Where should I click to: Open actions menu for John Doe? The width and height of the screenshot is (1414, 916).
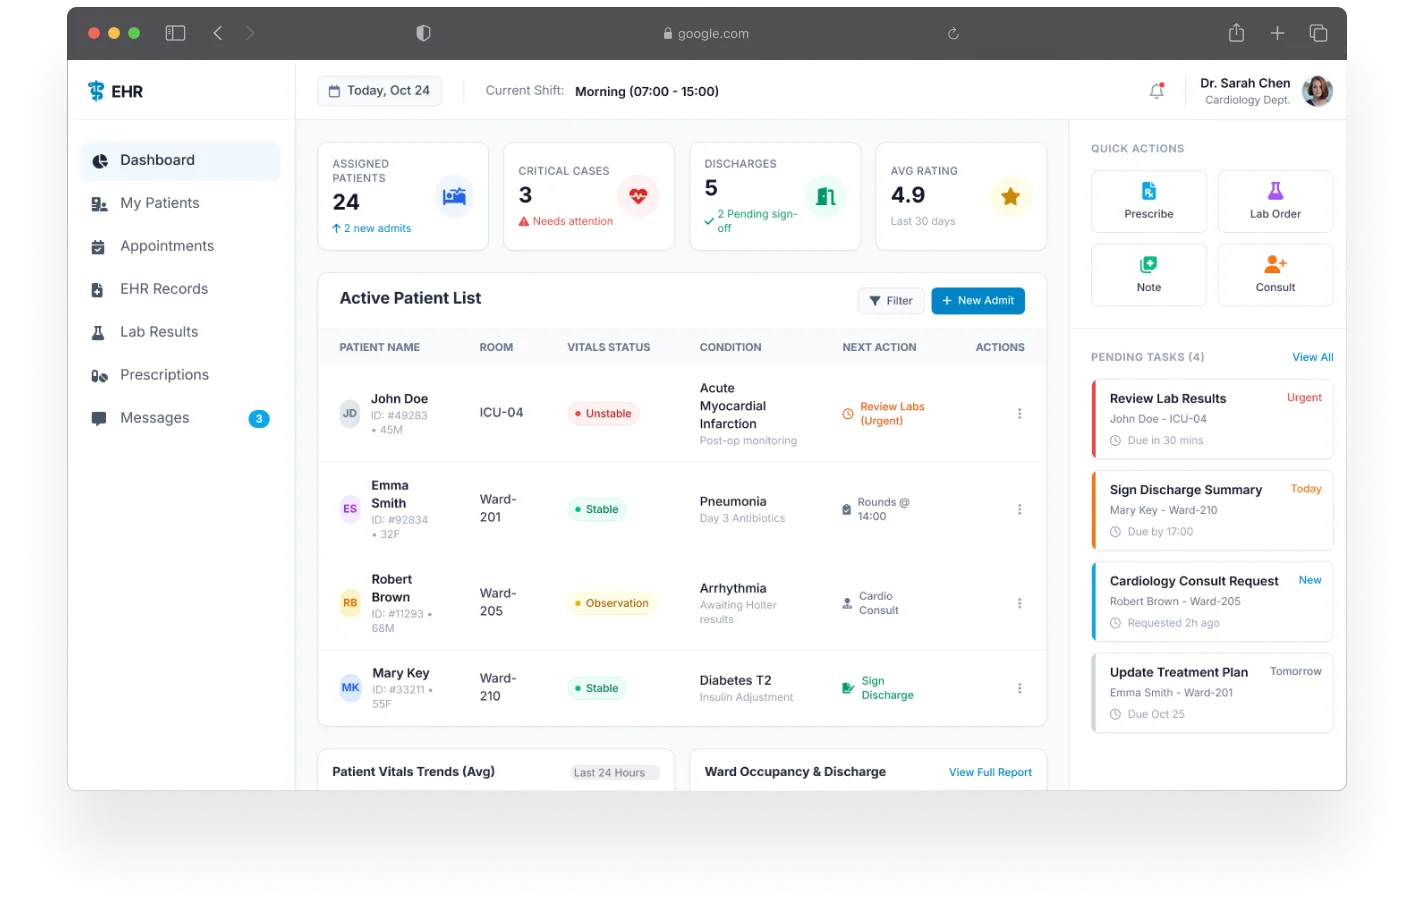point(1020,412)
